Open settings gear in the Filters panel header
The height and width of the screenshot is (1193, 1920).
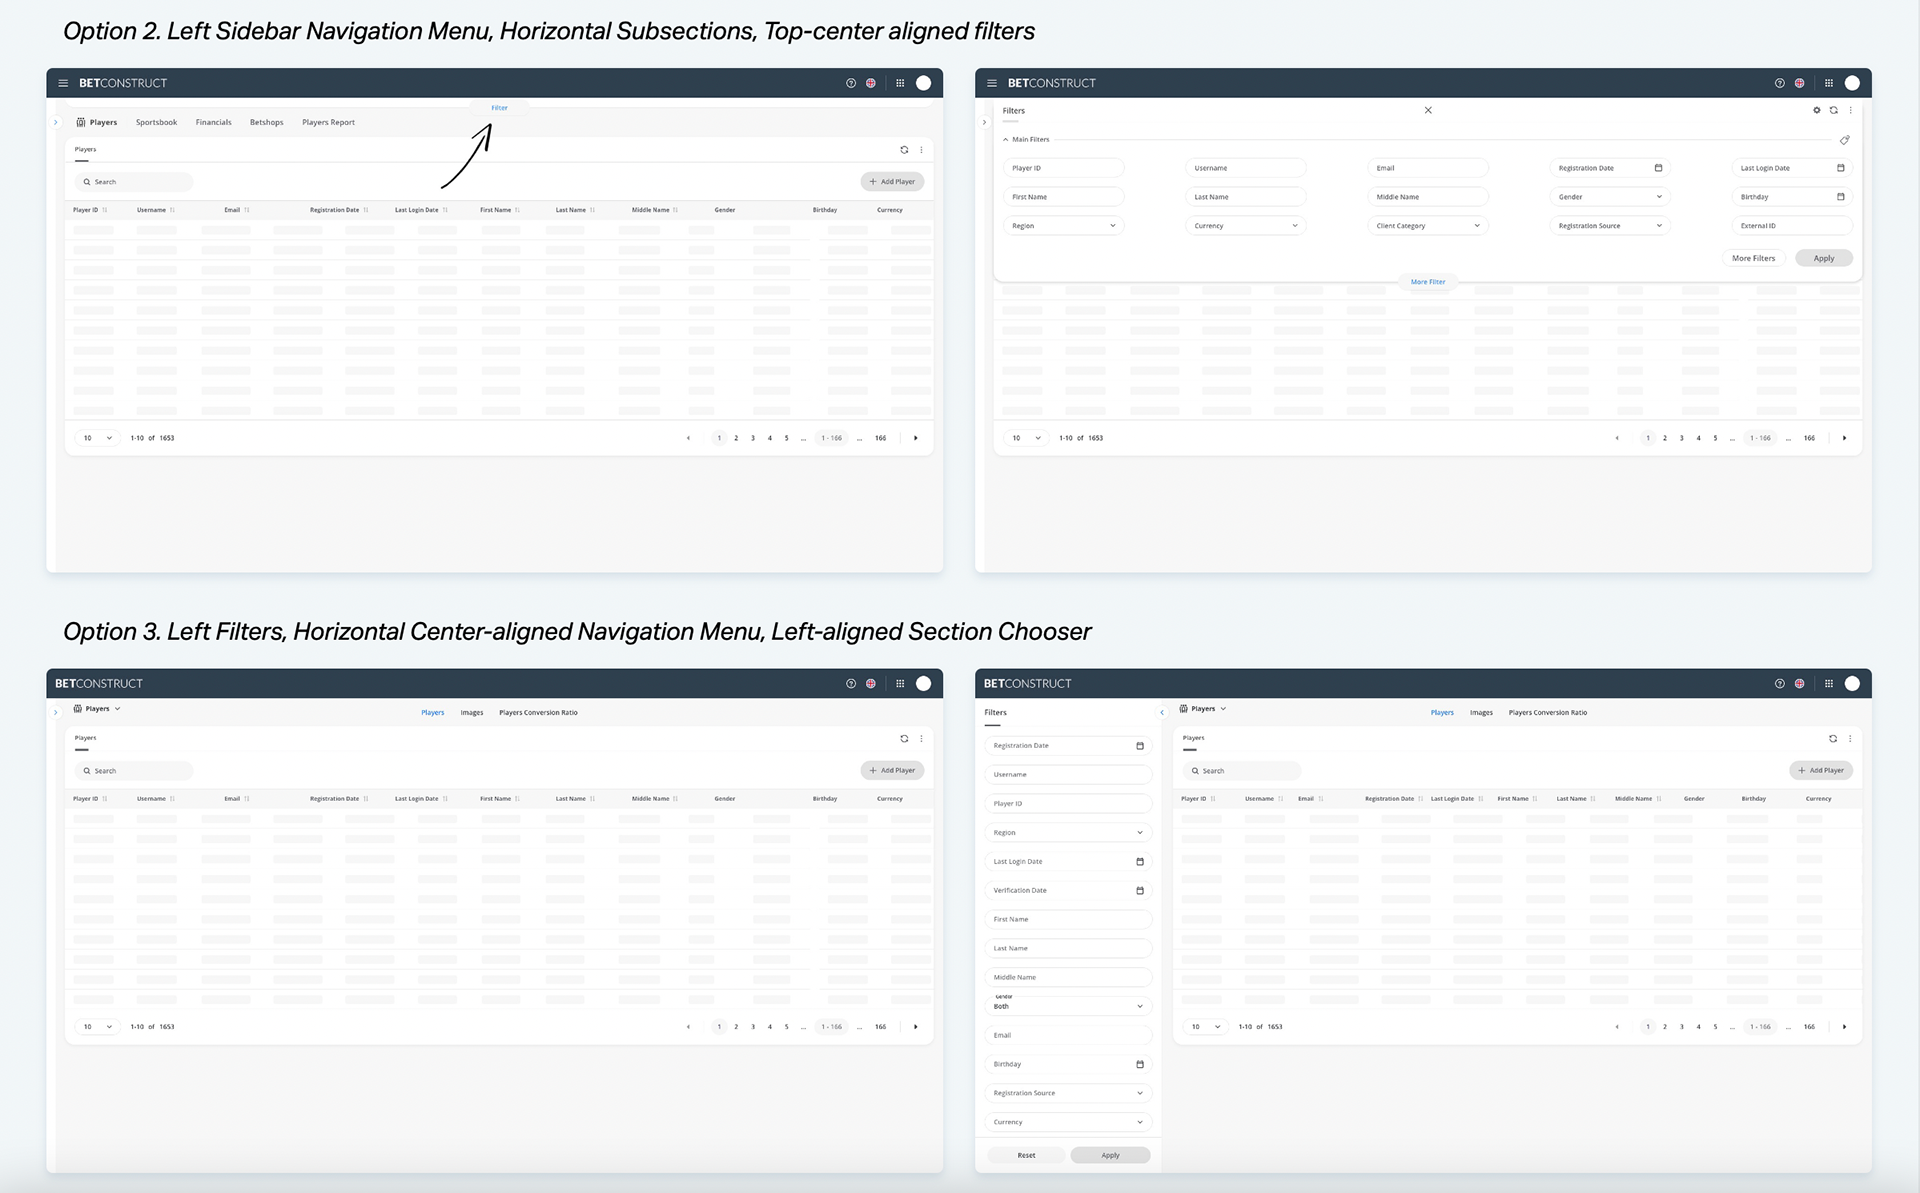click(x=1816, y=110)
